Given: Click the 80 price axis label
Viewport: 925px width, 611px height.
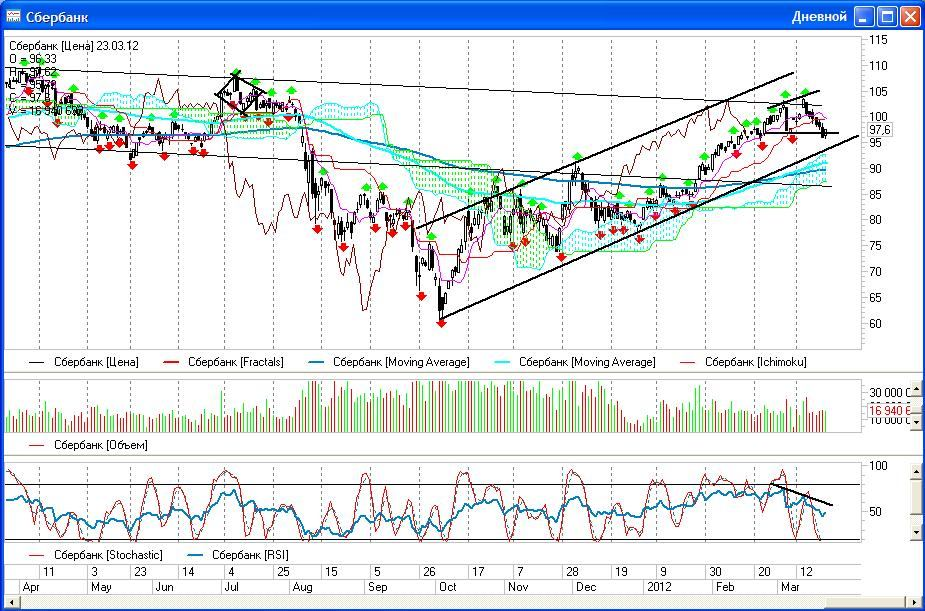Looking at the screenshot, I should pyautogui.click(x=875, y=220).
